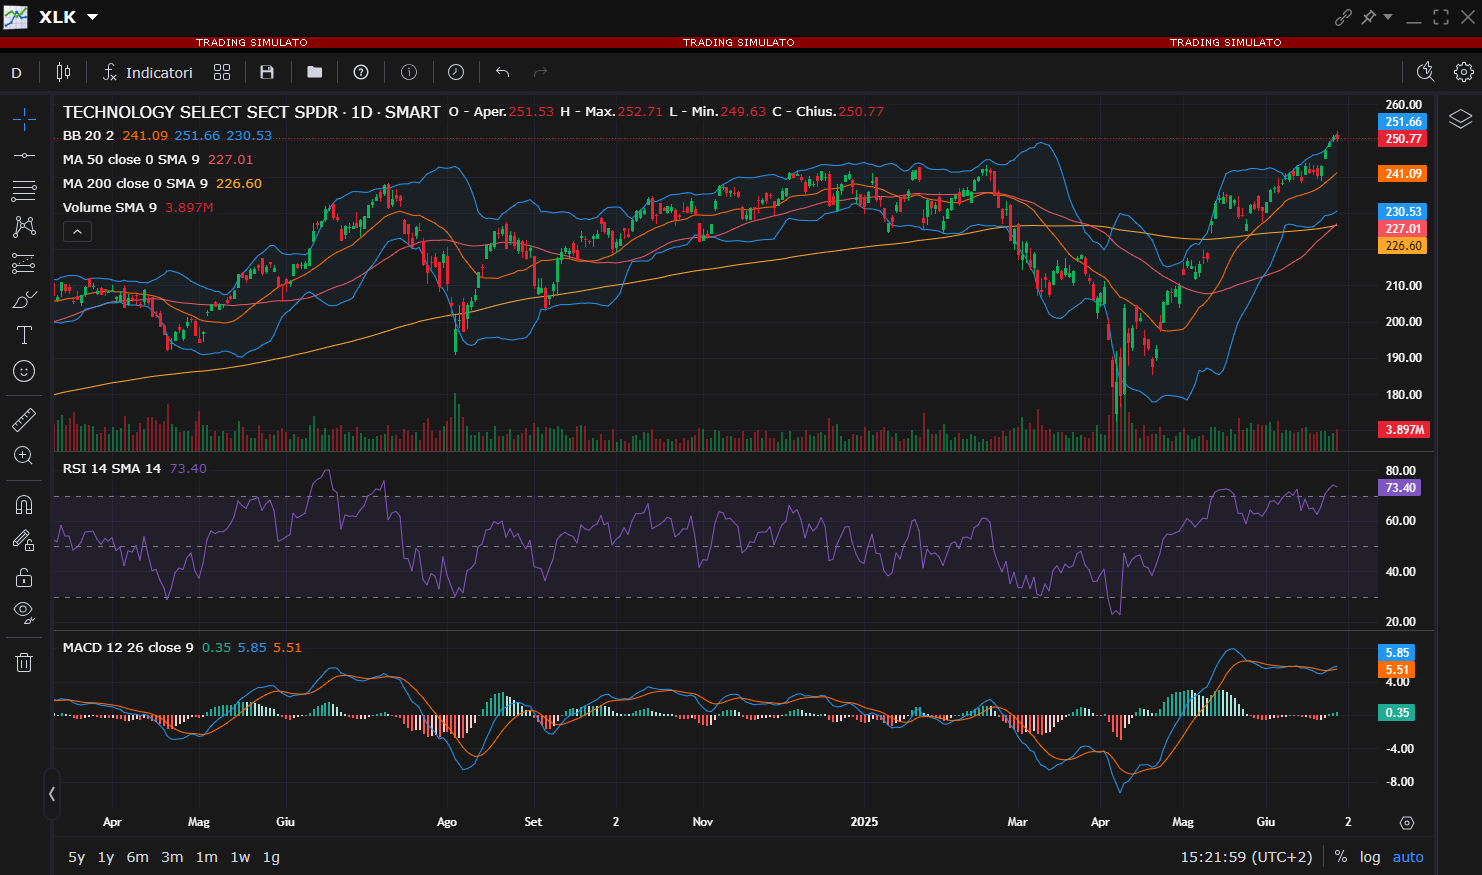Toggle stay in drawing mode
Image resolution: width=1482 pixels, height=875 pixels.
pyautogui.click(x=24, y=540)
